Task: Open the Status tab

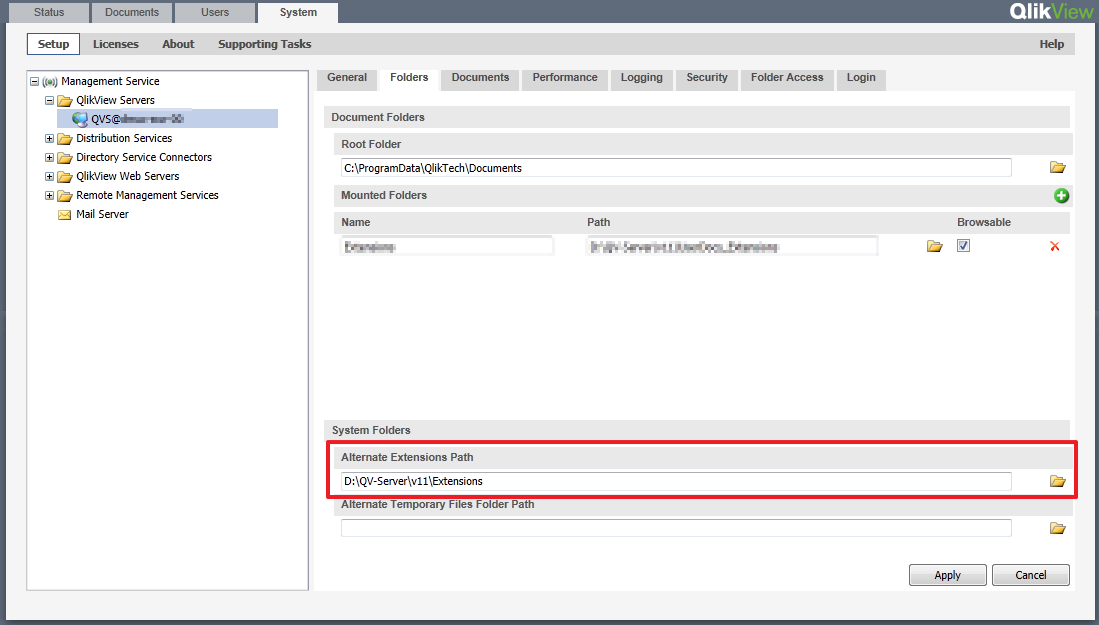Action: coord(49,12)
